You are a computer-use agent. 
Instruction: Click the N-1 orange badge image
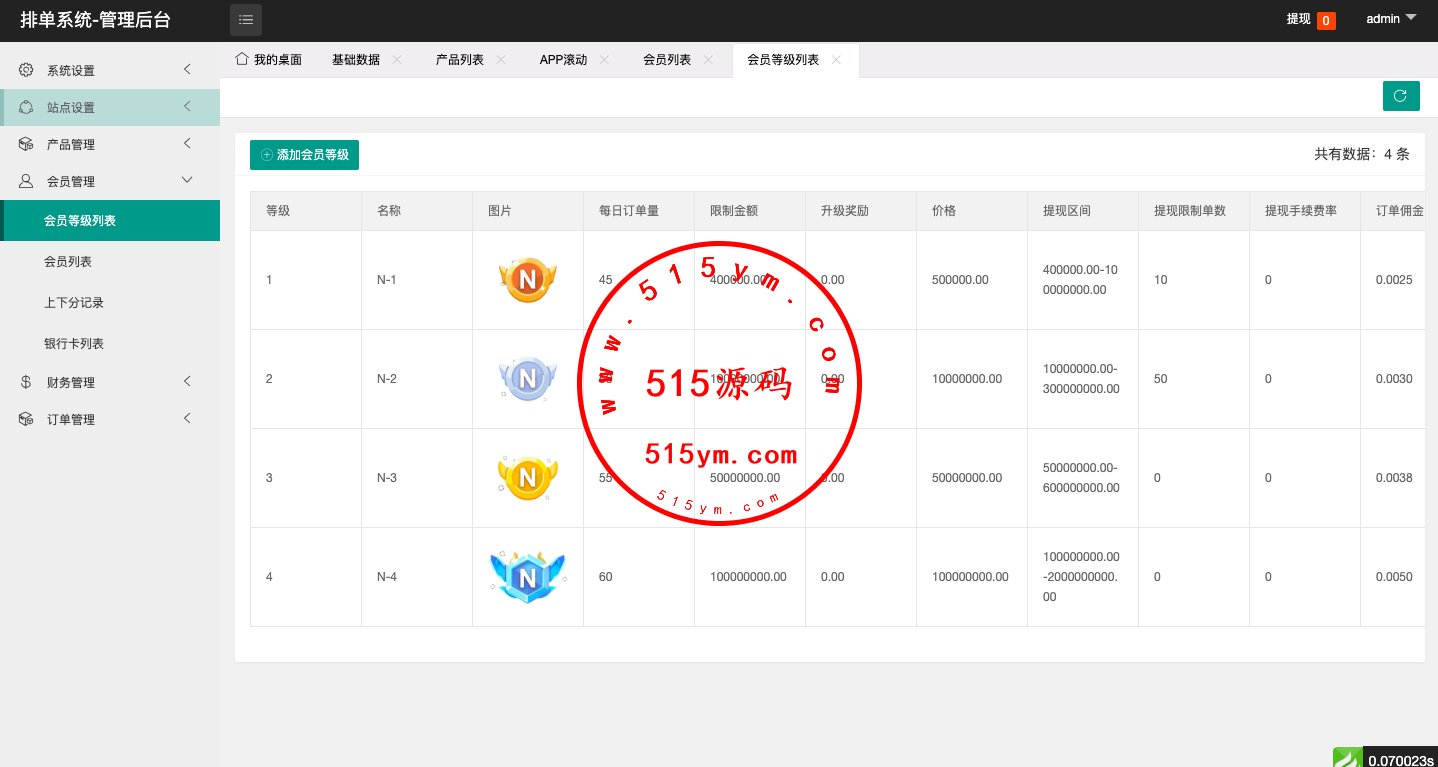coord(527,280)
